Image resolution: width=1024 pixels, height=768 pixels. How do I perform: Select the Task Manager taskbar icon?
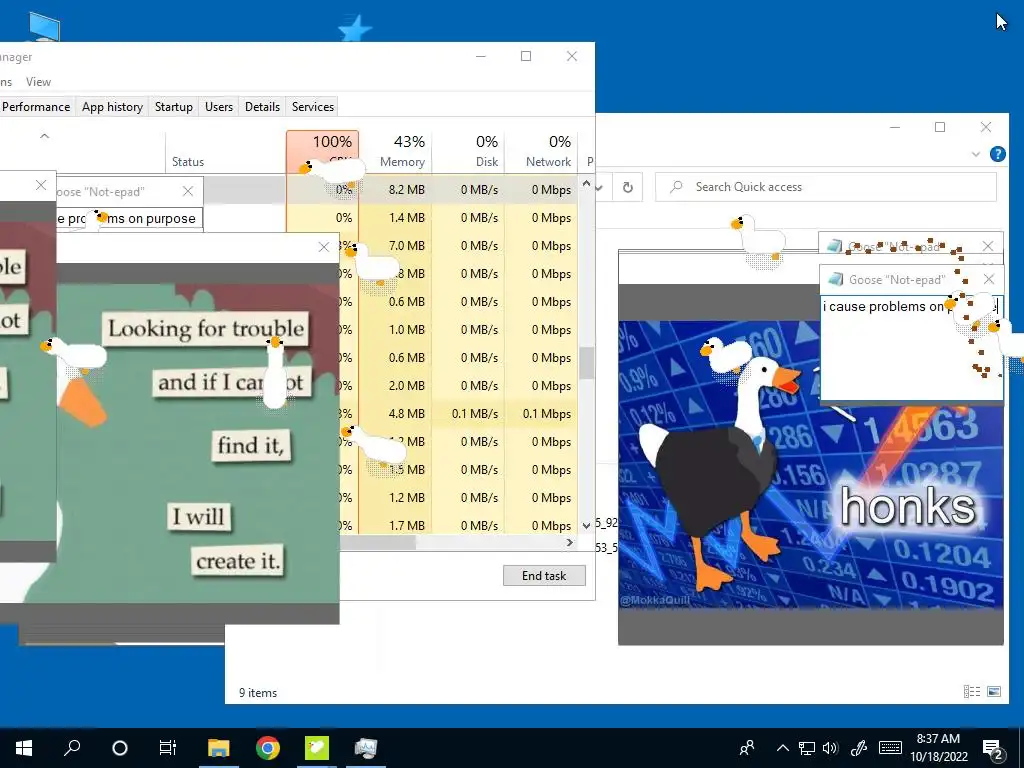coord(366,748)
